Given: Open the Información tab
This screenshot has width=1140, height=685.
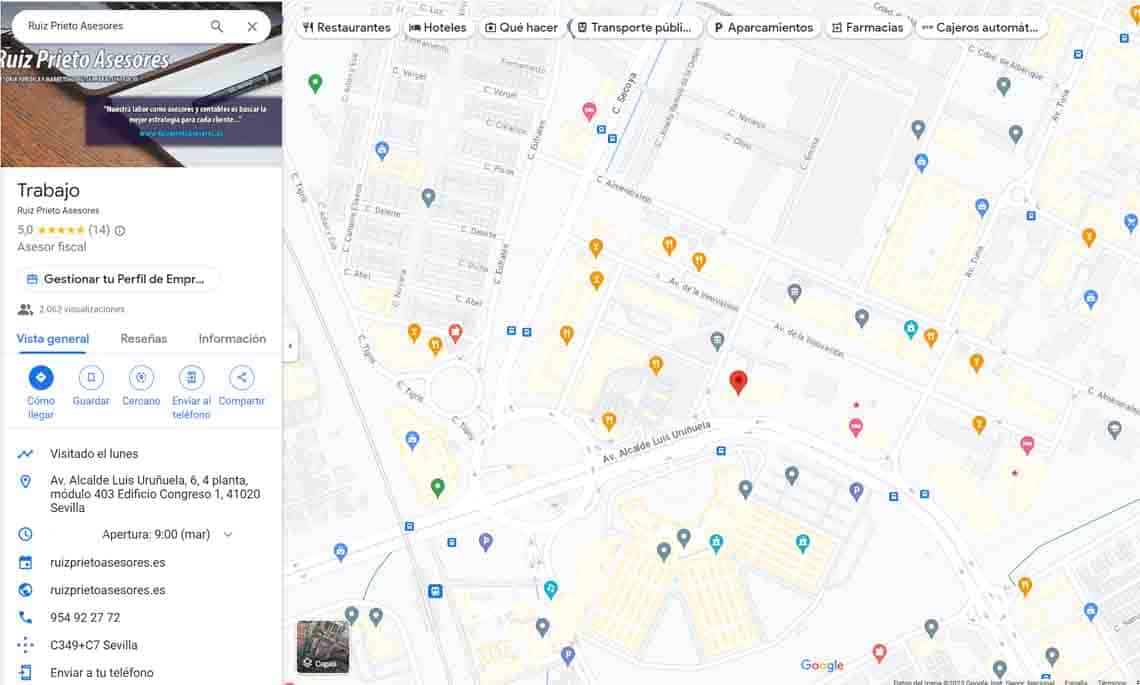Looking at the screenshot, I should [232, 339].
